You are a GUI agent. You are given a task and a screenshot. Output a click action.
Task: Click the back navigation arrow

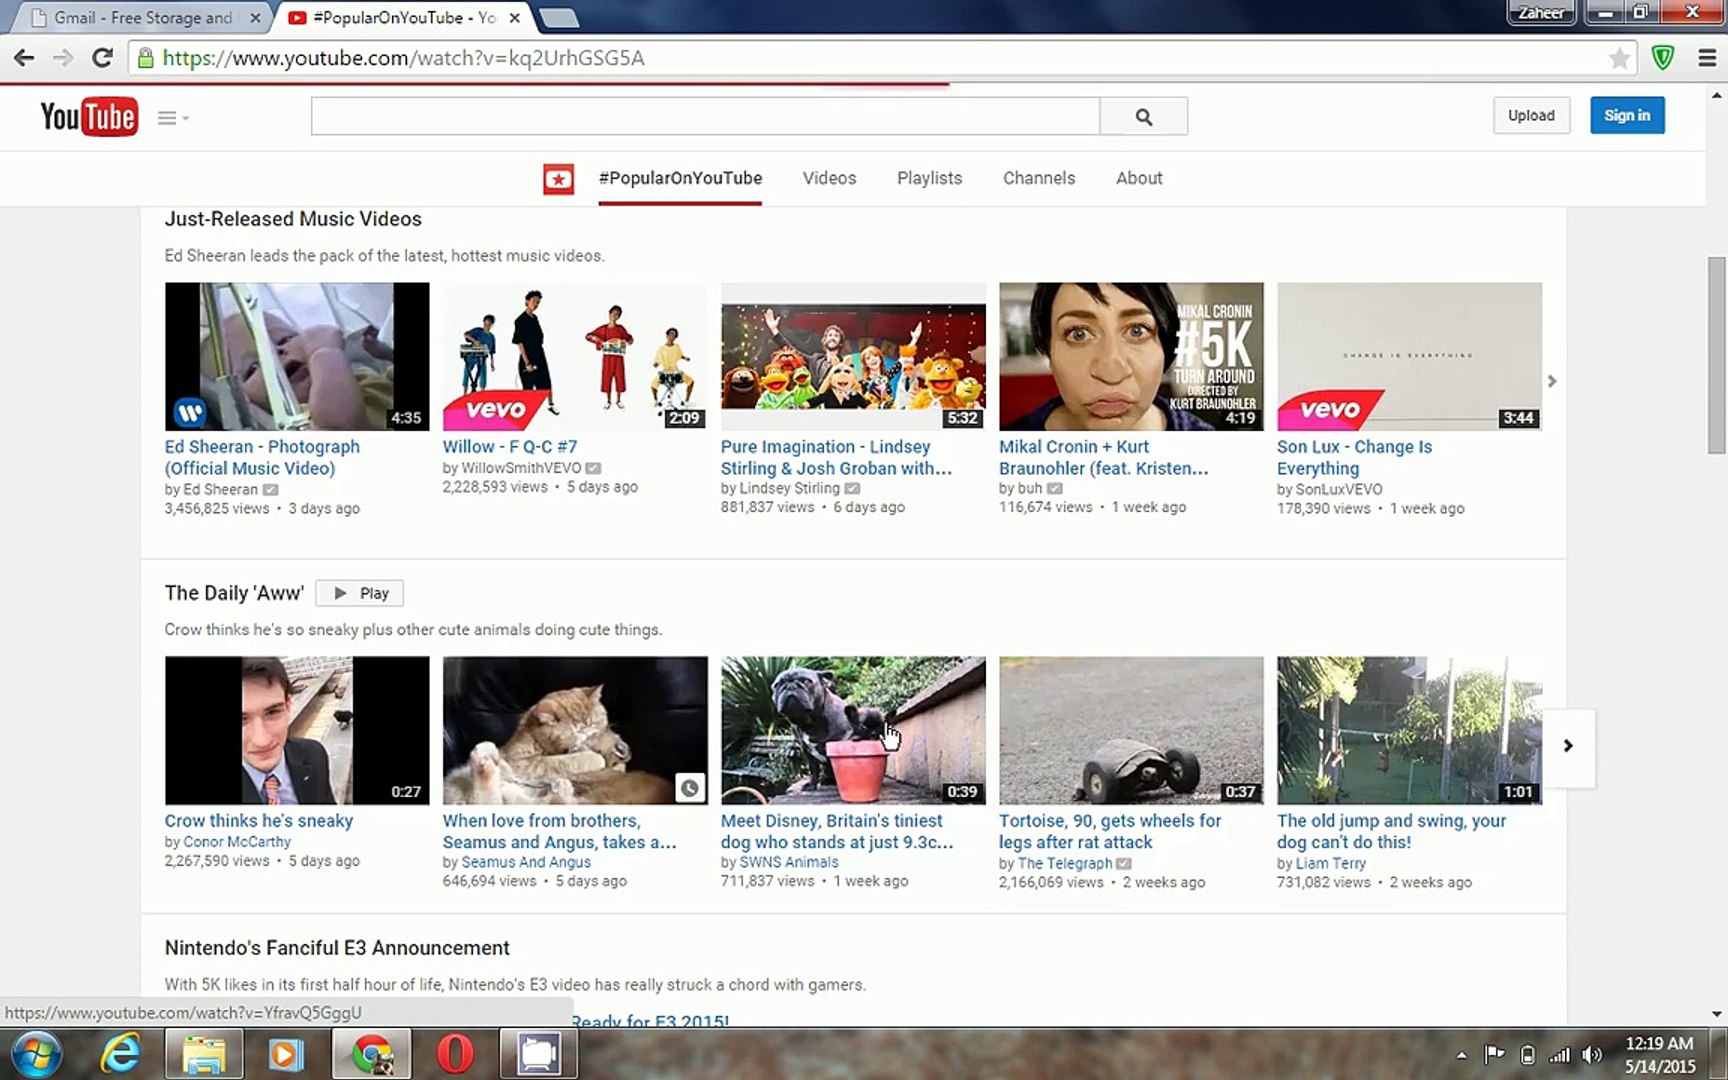click(23, 57)
